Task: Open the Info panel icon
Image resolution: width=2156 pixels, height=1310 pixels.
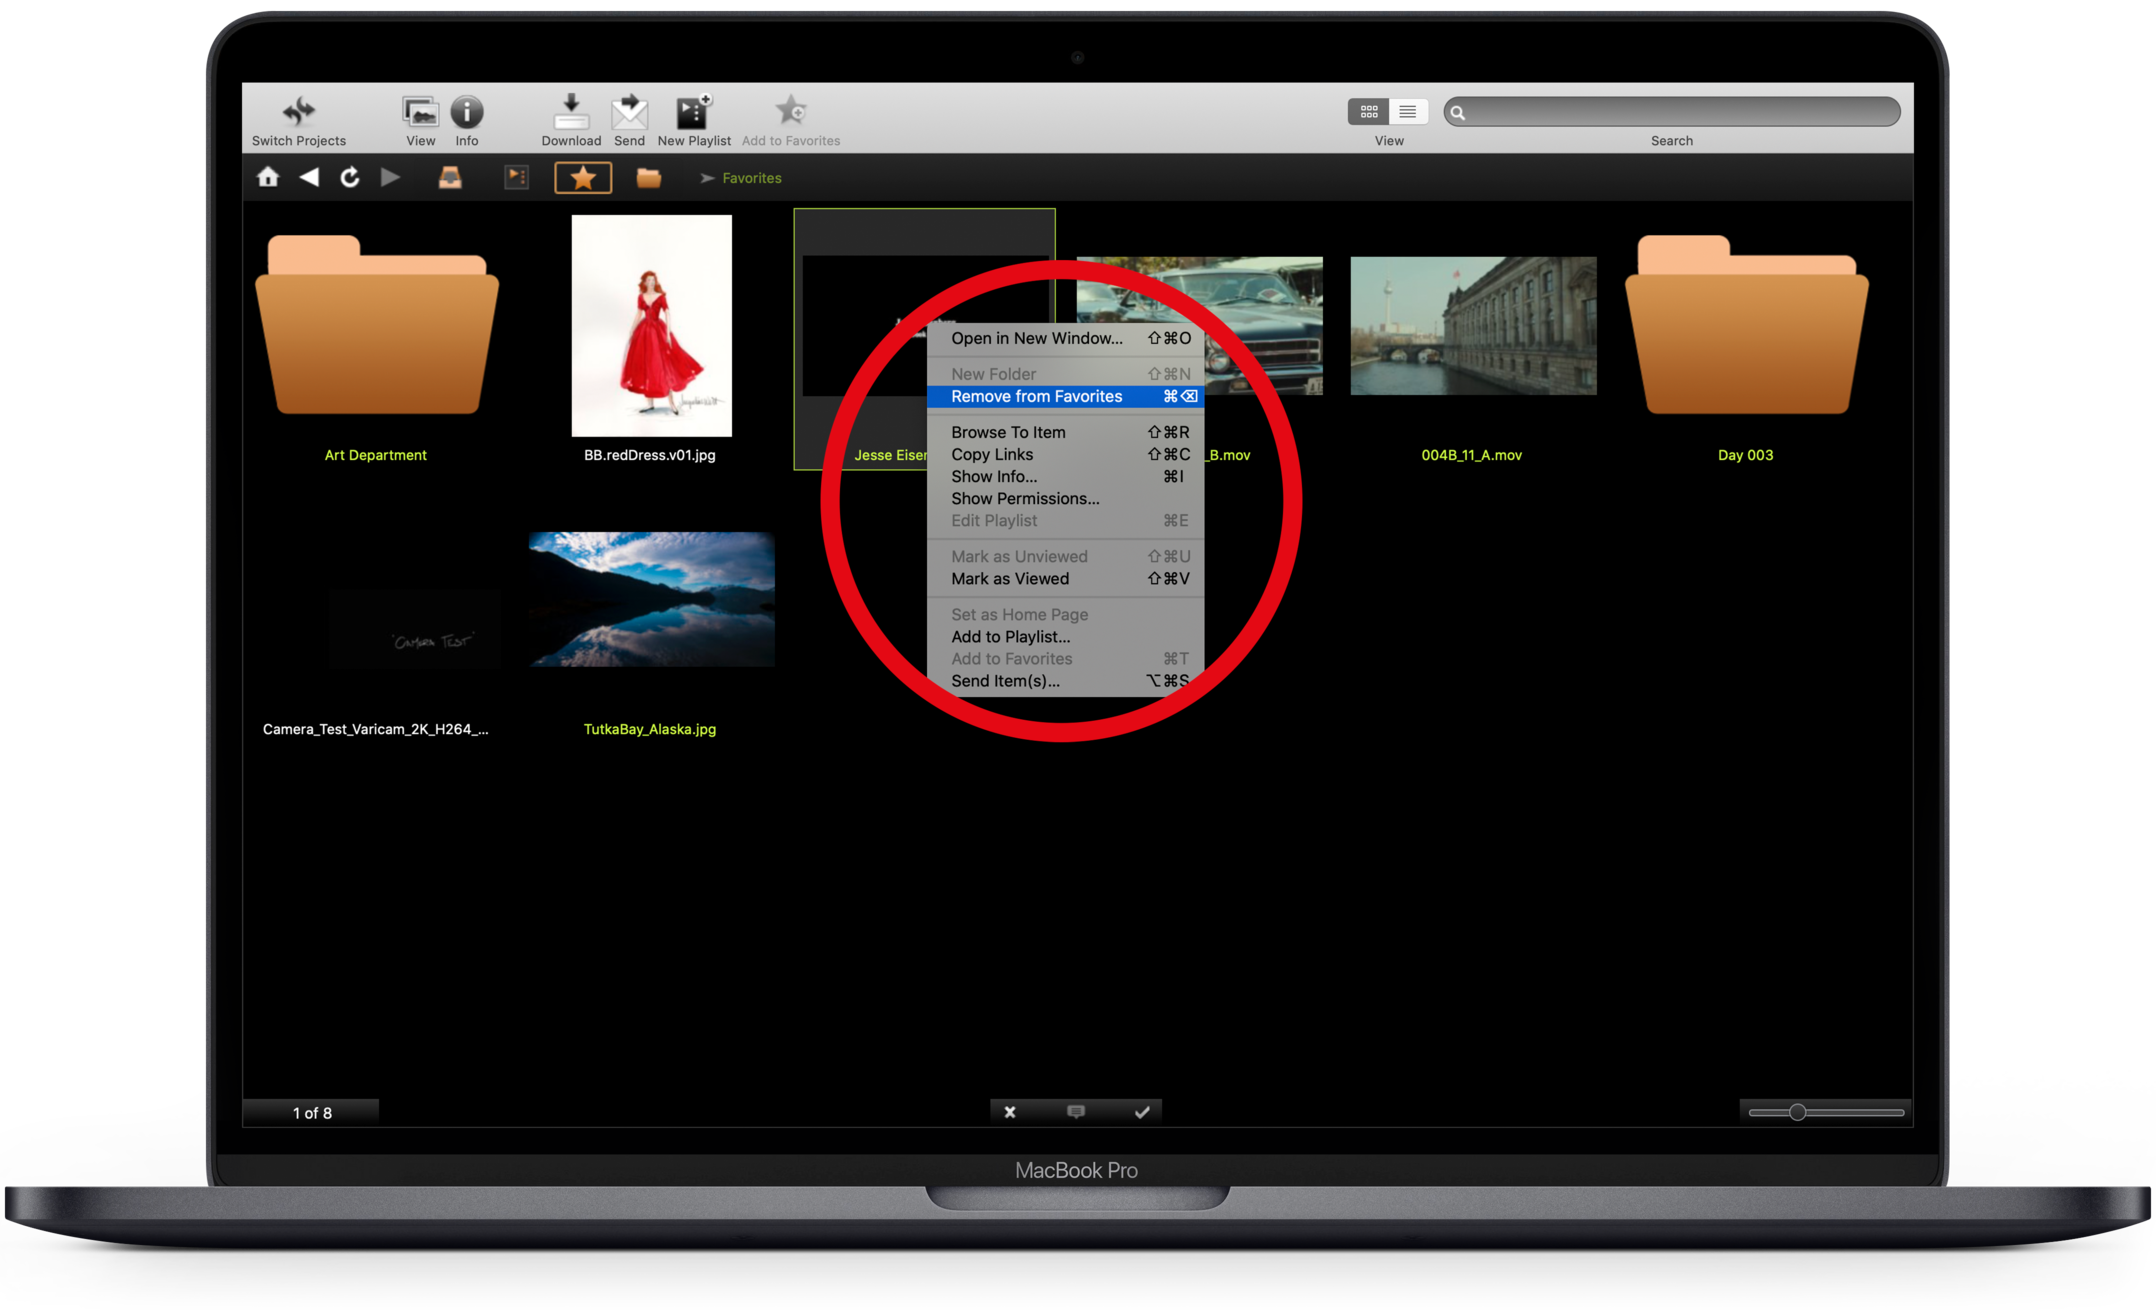Action: coord(466,112)
